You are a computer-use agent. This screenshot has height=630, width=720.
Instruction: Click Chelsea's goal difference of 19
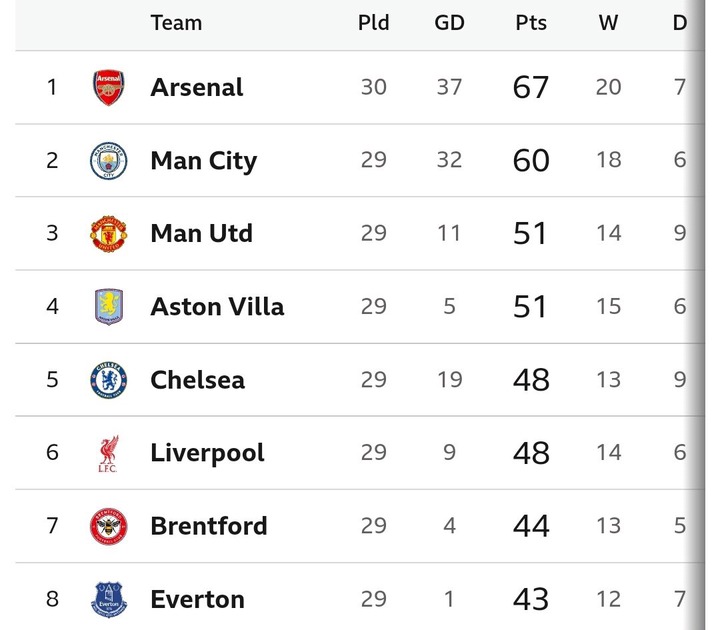(x=449, y=380)
